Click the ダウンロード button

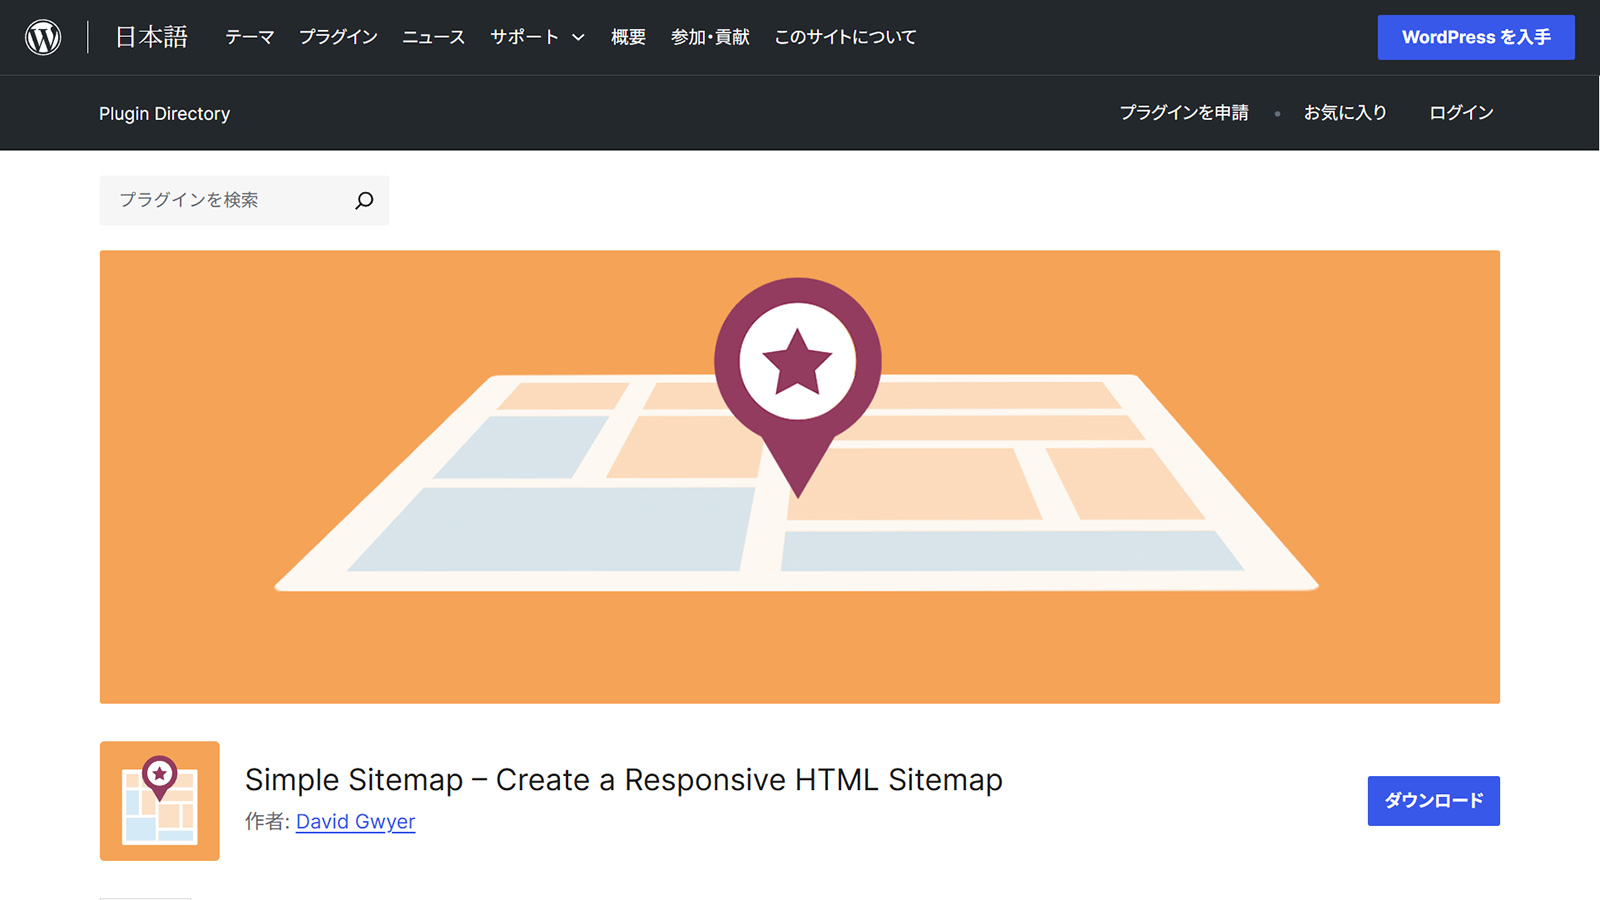pos(1434,801)
